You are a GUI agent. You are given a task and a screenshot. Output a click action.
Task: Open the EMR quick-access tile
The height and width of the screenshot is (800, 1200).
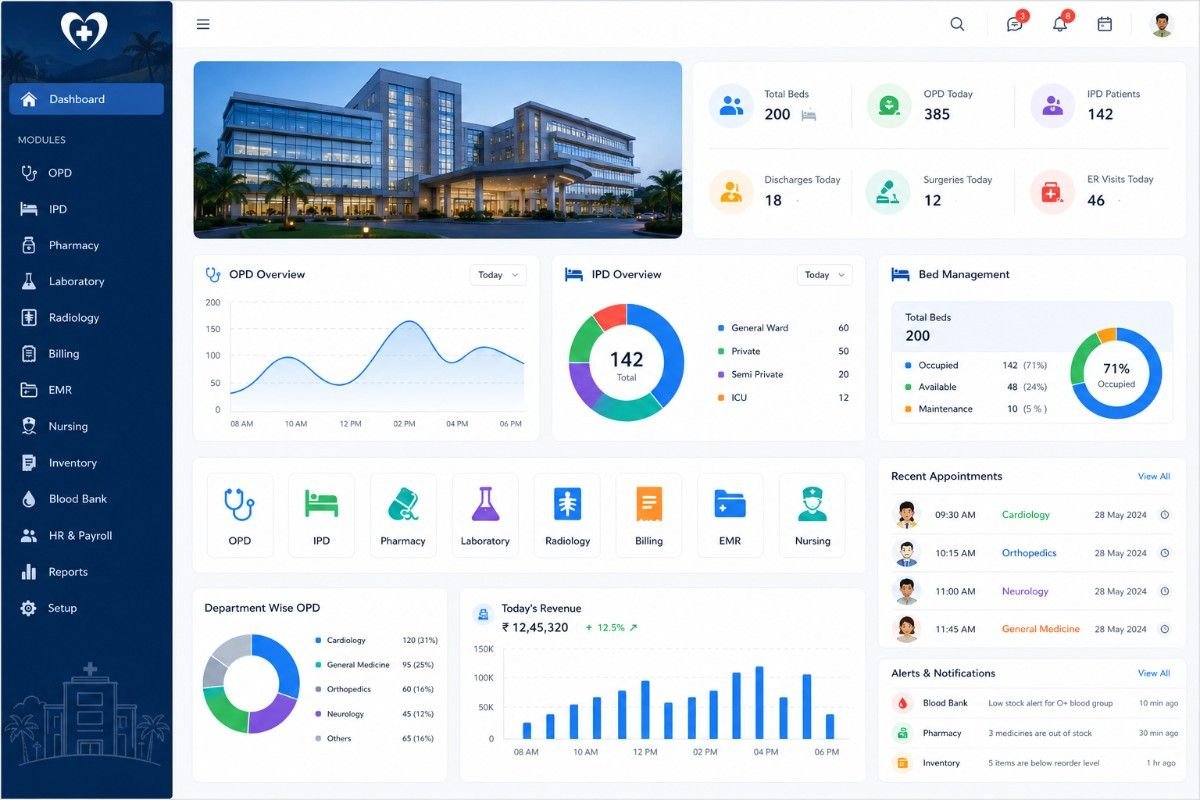(x=730, y=515)
